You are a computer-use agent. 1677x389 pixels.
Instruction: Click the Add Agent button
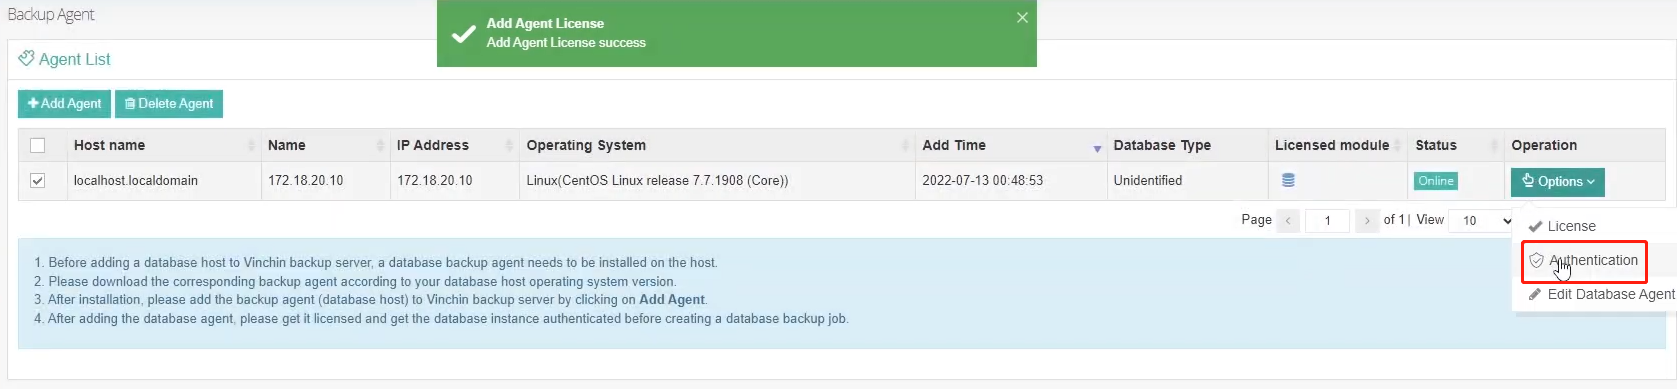[64, 104]
